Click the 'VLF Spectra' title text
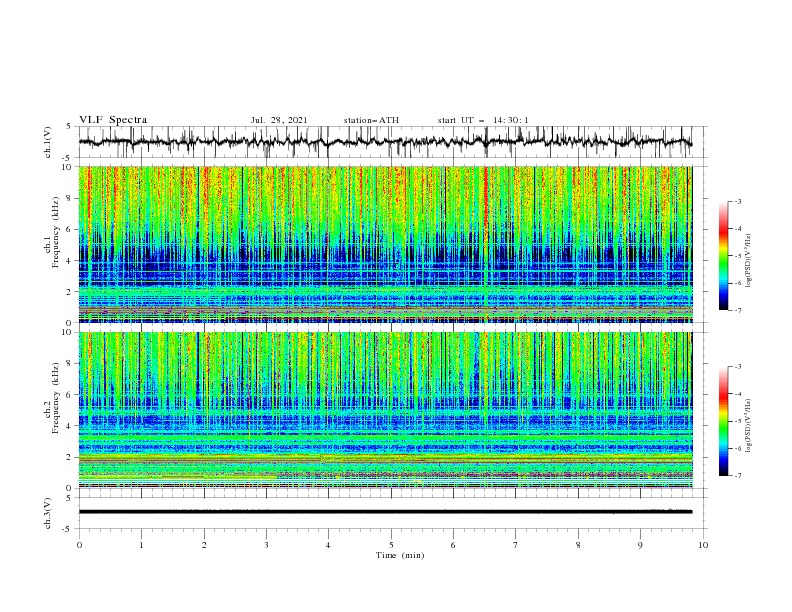Screen dimensions: 792x612 pos(113,120)
